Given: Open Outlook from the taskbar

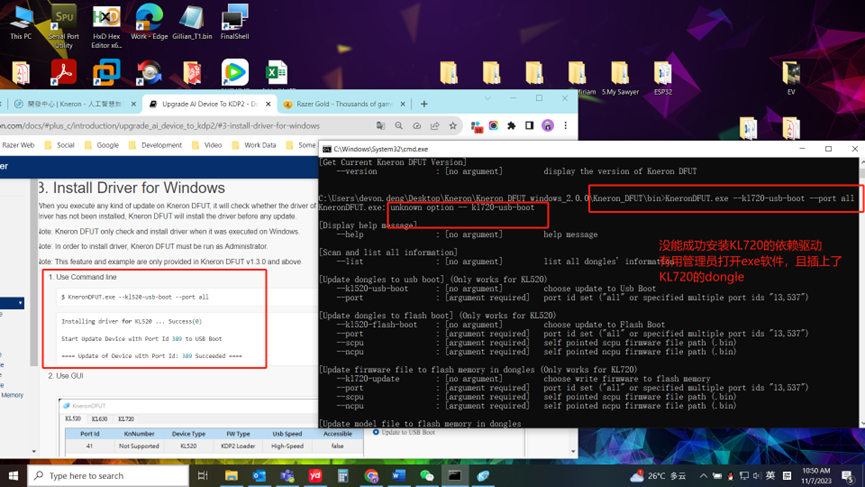Looking at the screenshot, I should point(259,475).
